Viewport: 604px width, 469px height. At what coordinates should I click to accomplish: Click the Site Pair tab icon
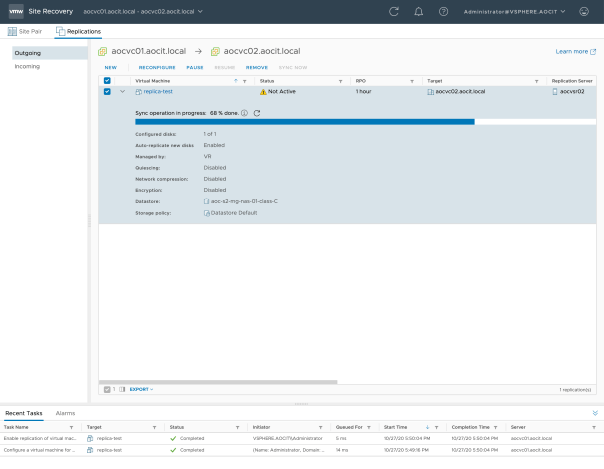pos(12,31)
